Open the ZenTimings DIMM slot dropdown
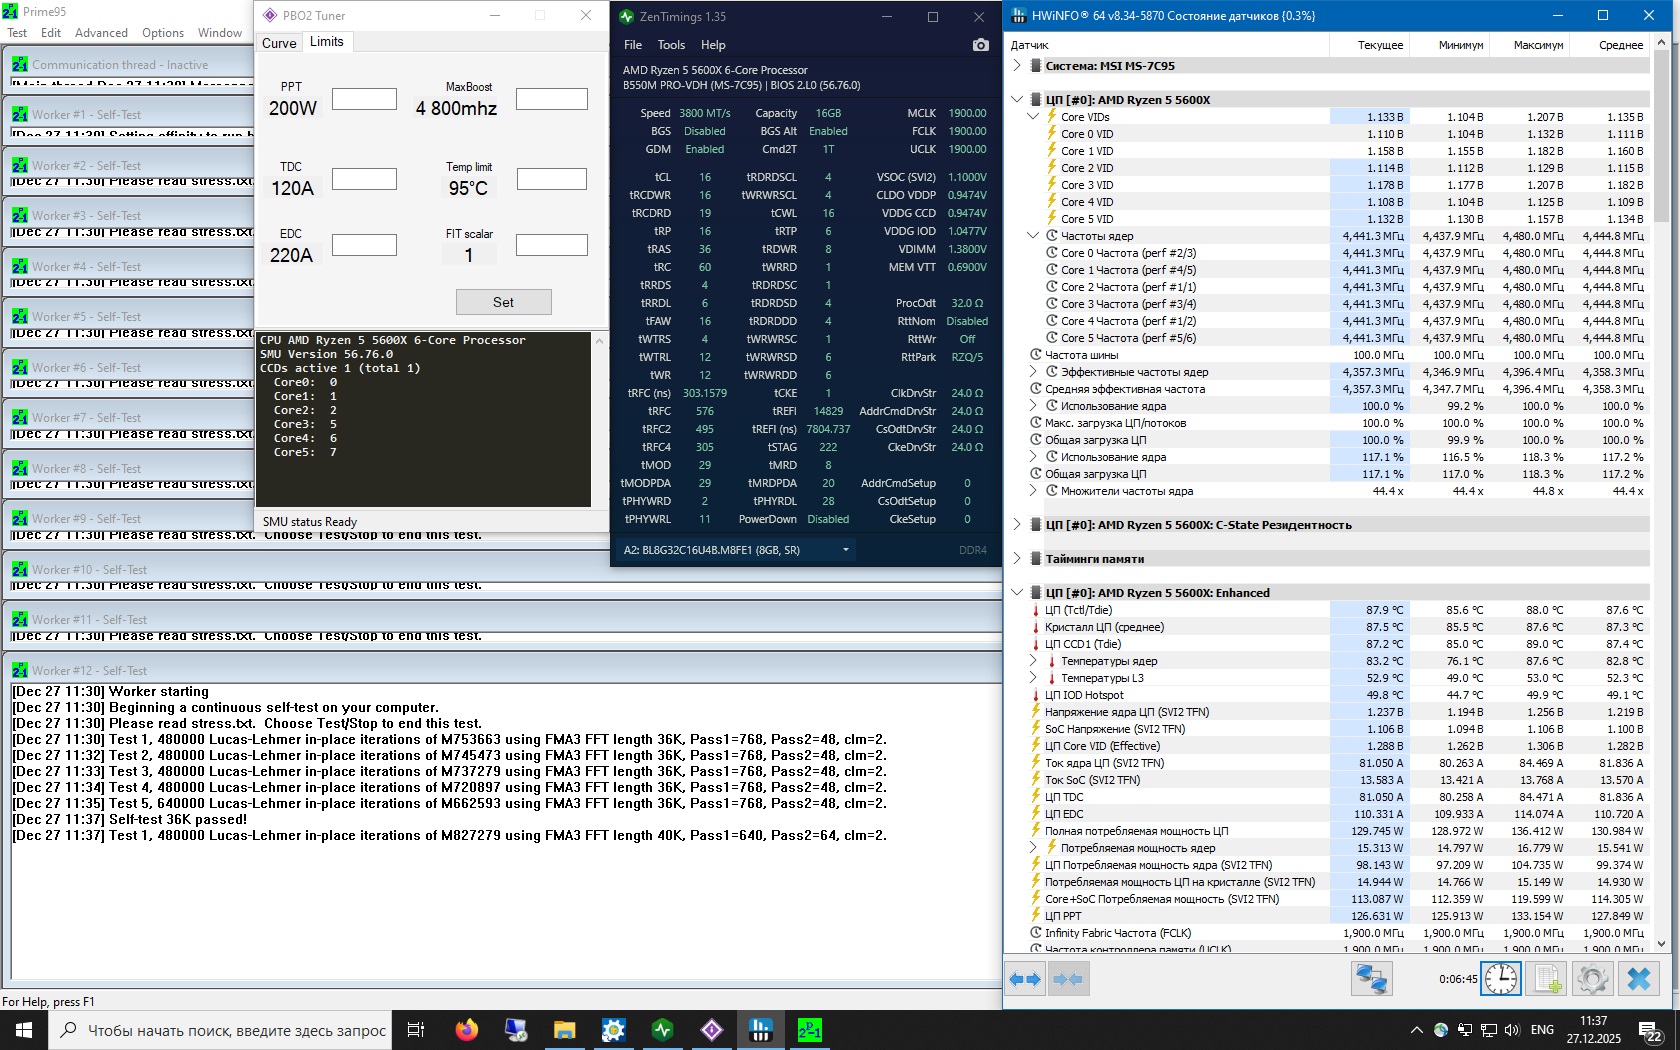This screenshot has height=1050, width=1680. pos(846,550)
